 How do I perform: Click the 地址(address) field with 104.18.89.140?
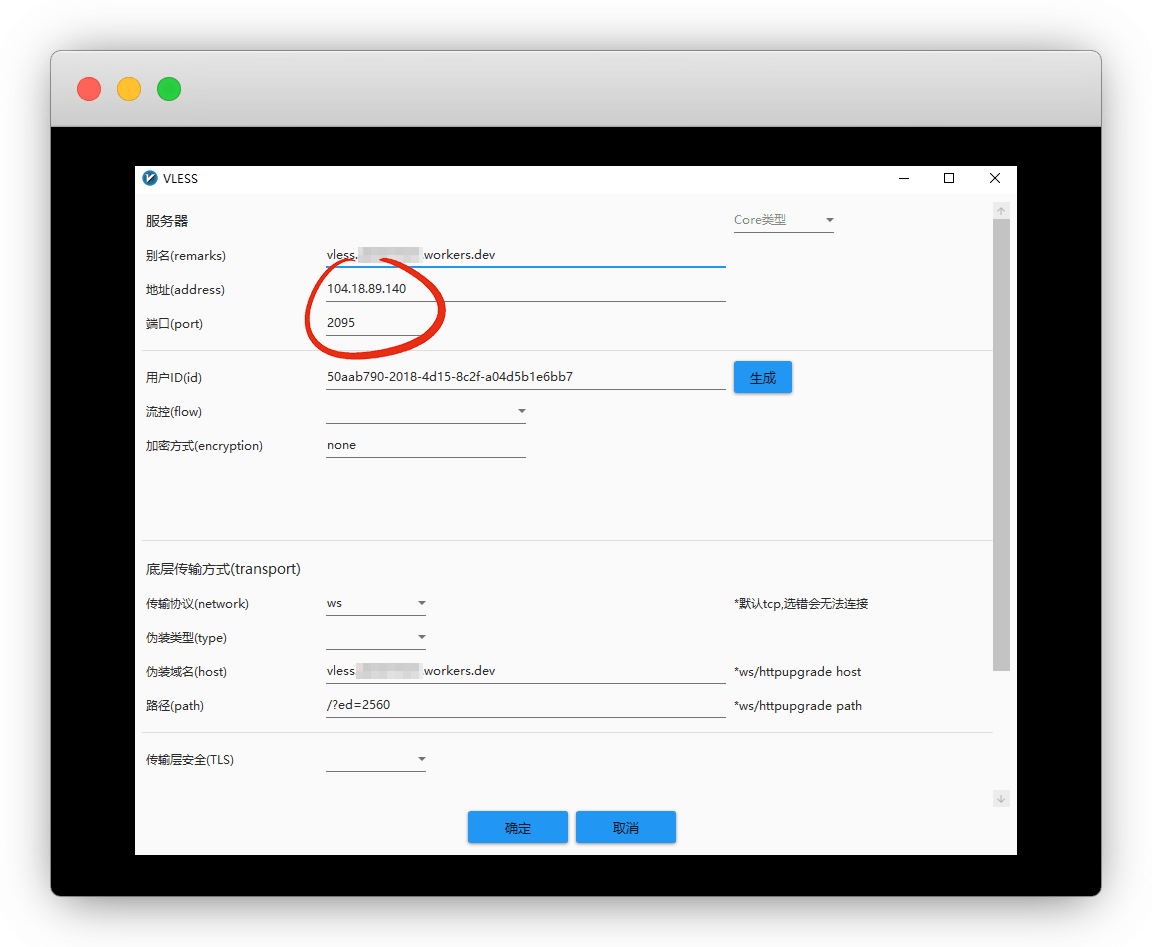pos(525,290)
